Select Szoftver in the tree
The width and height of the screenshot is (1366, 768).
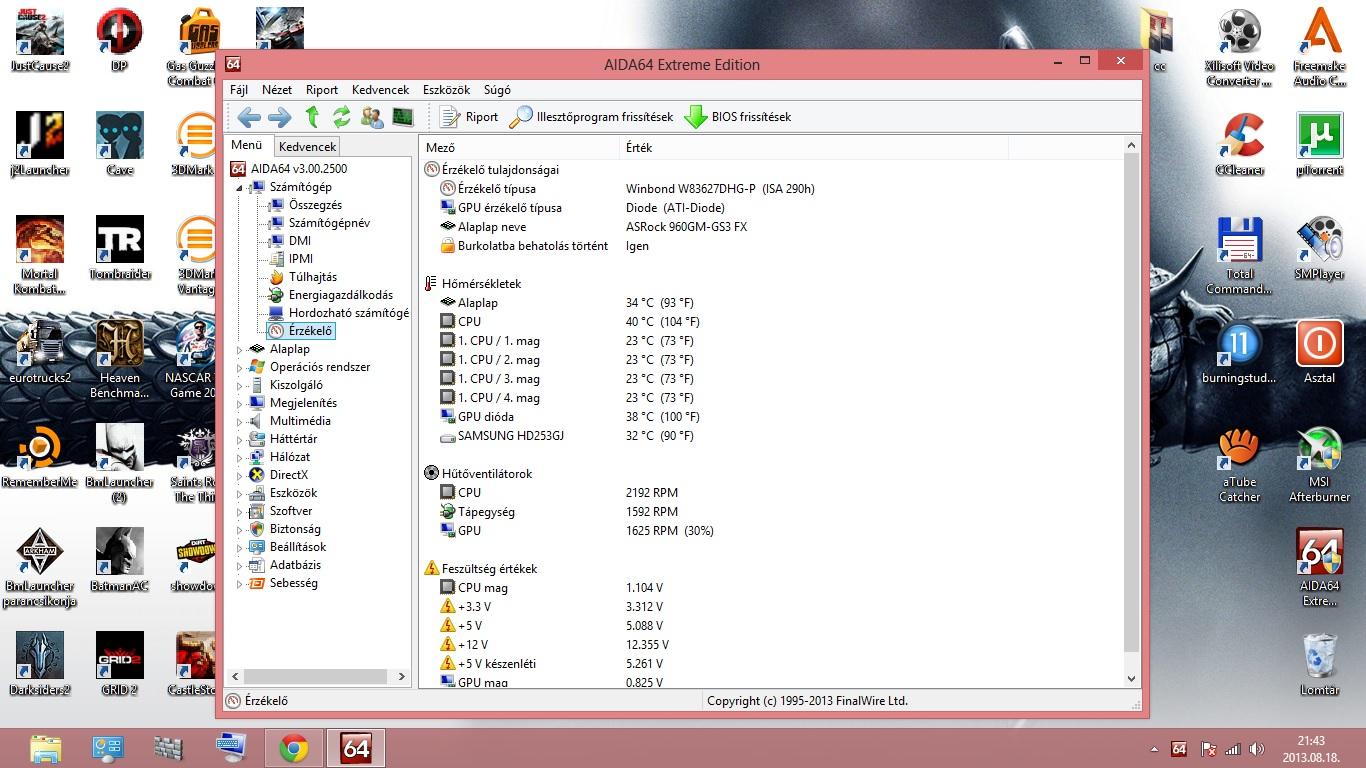point(291,511)
